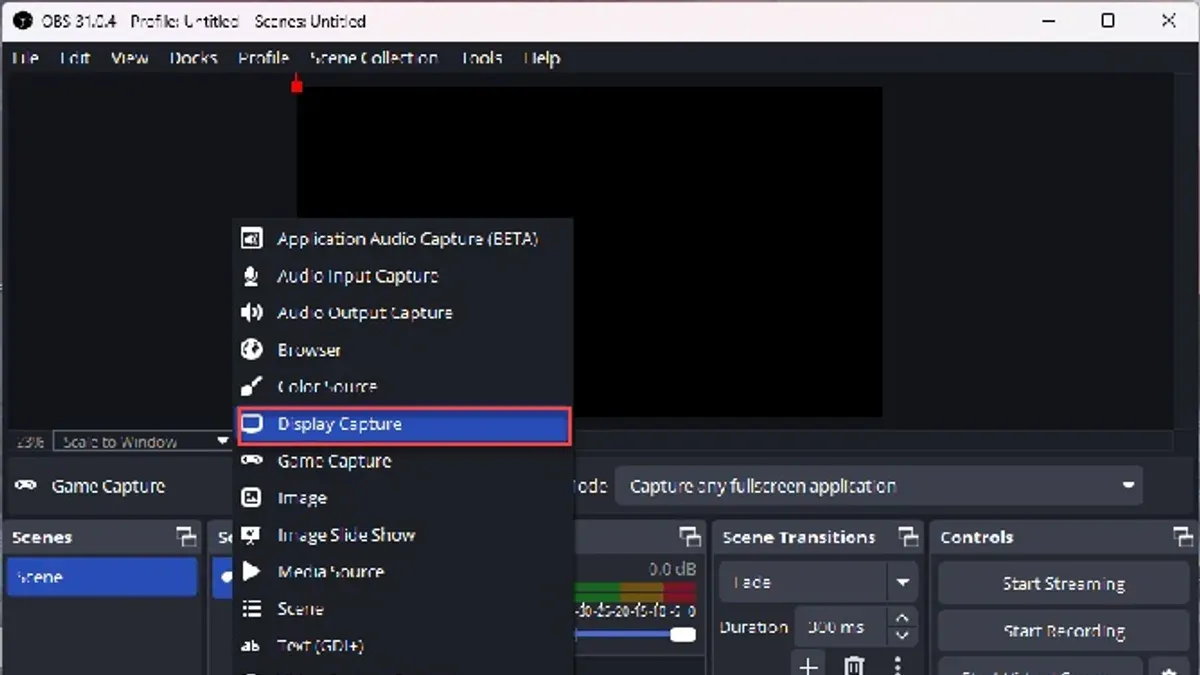Open transition properties three-dot menu
Image resolution: width=1200 pixels, height=675 pixels.
pyautogui.click(x=897, y=665)
